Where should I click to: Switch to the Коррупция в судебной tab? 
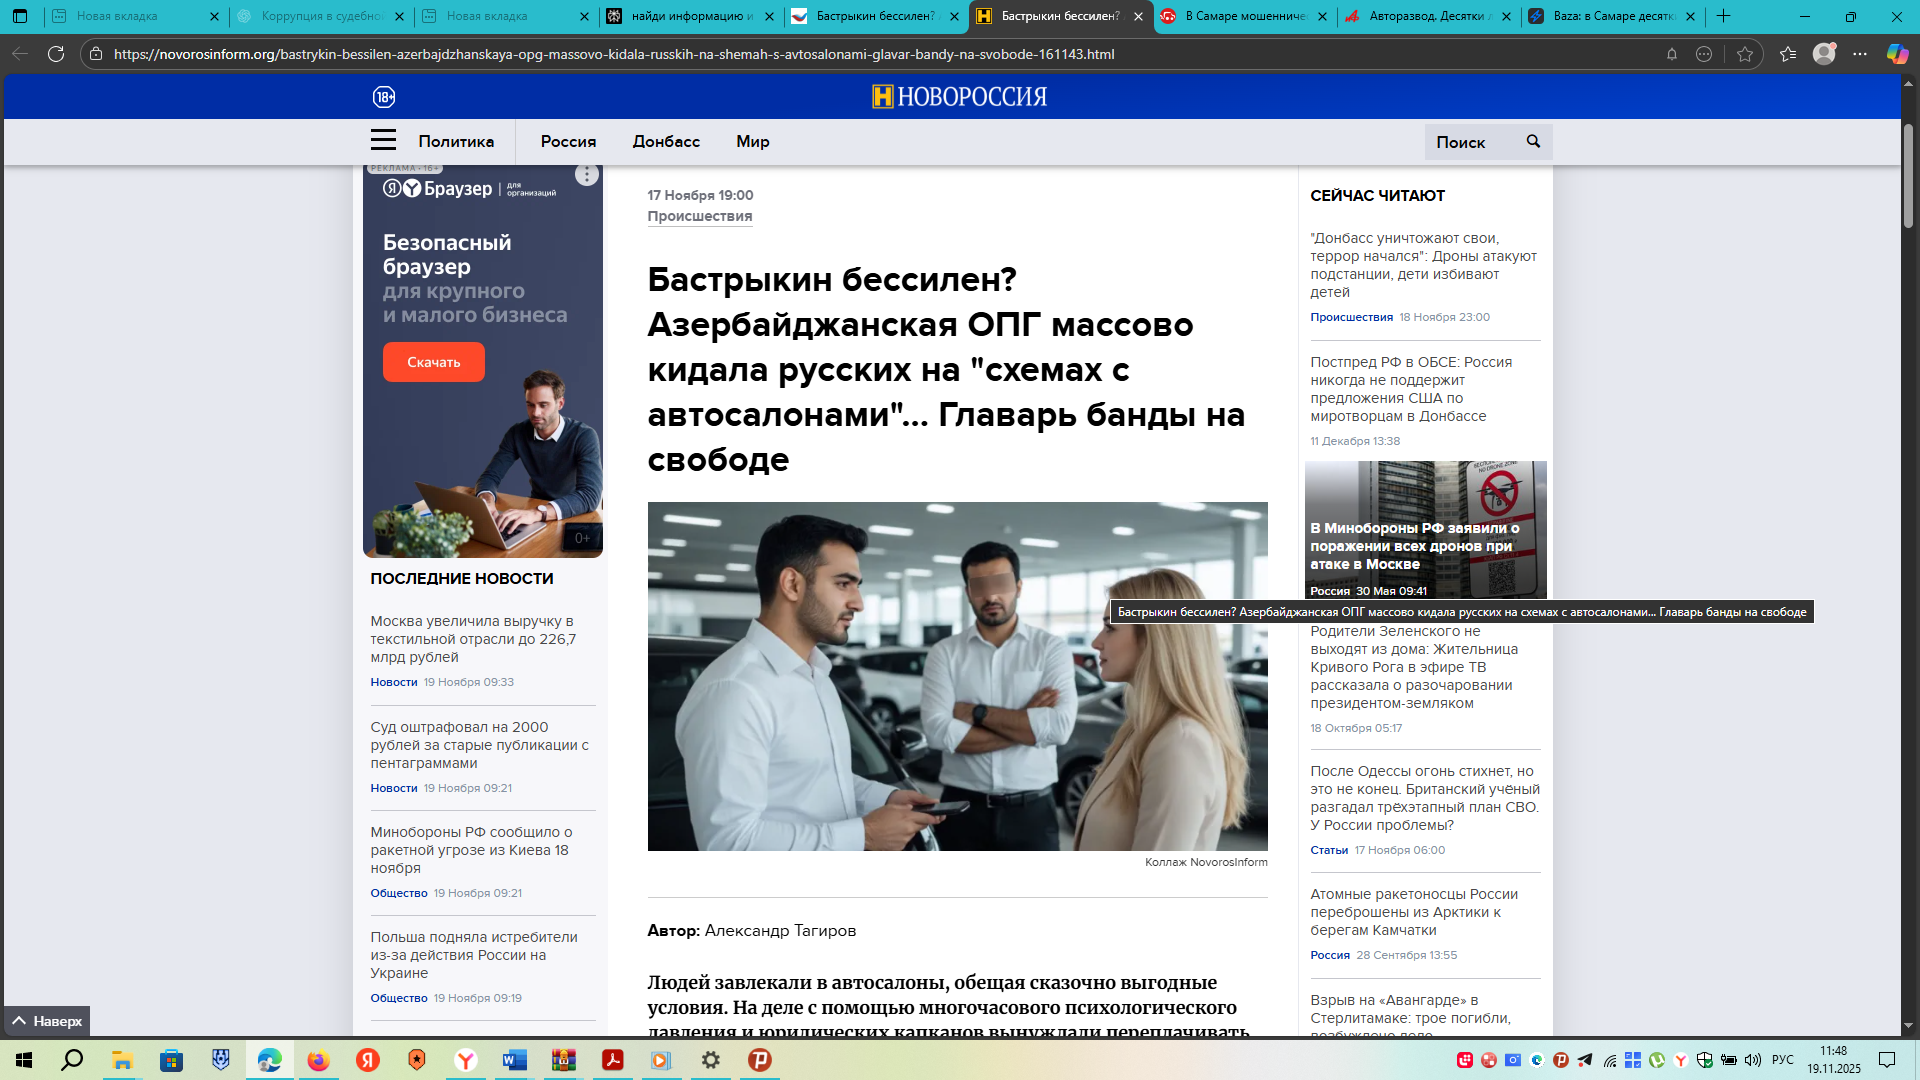[320, 16]
